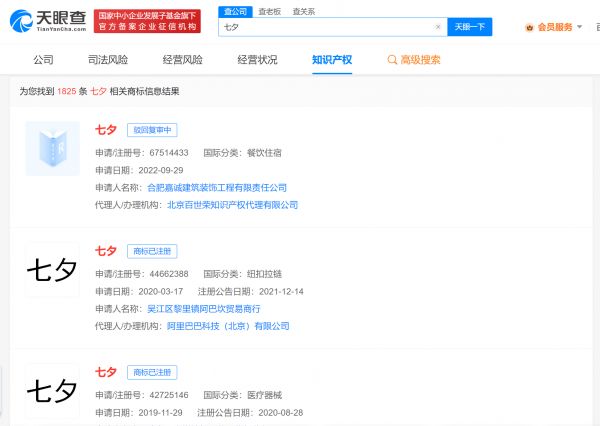This screenshot has height=426, width=600.
Task: Click the 会员服务 crown icon
Action: pyautogui.click(x=529, y=28)
